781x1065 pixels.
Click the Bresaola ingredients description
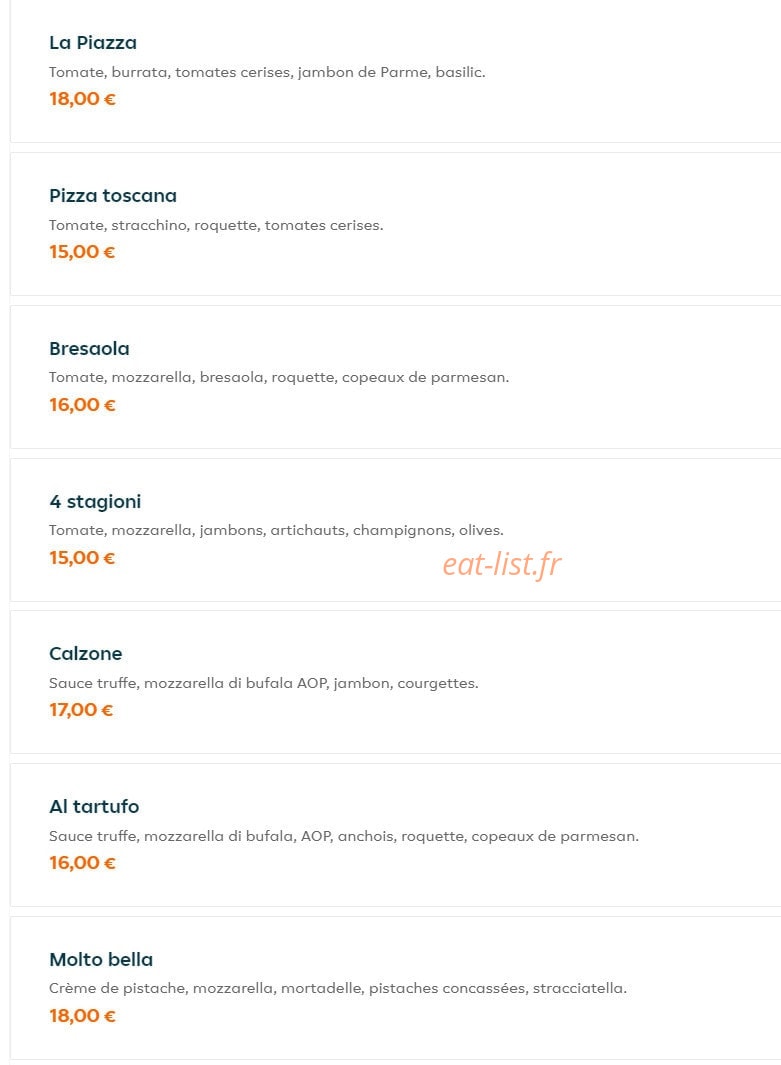(278, 378)
